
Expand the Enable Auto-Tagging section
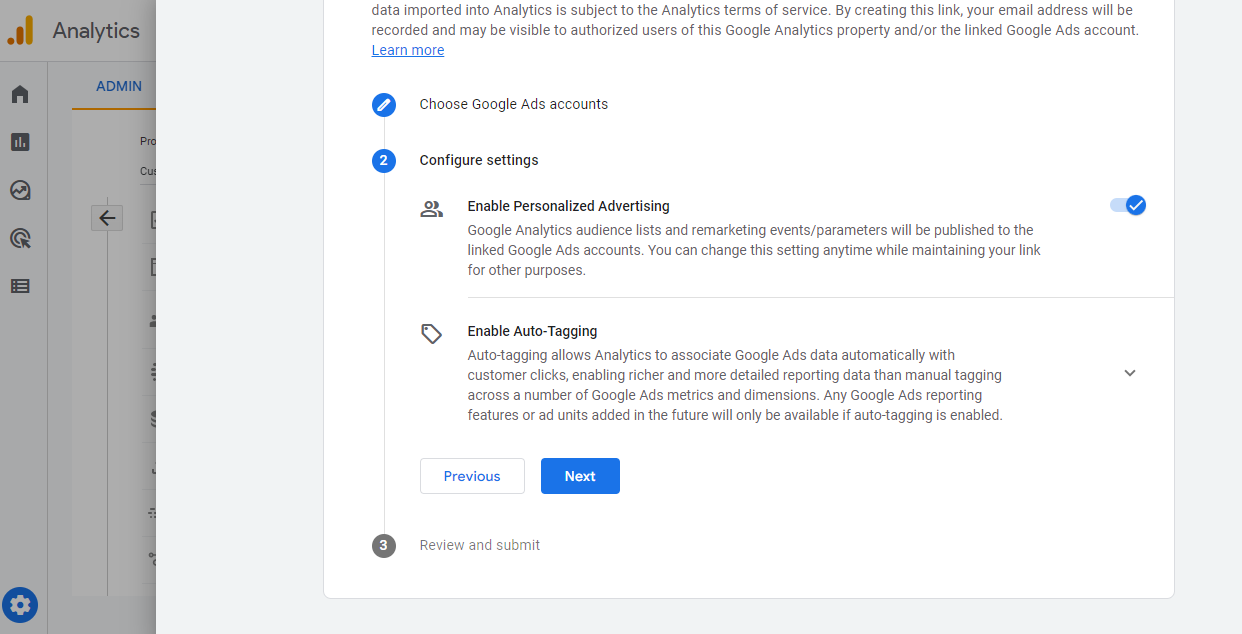click(x=1129, y=373)
